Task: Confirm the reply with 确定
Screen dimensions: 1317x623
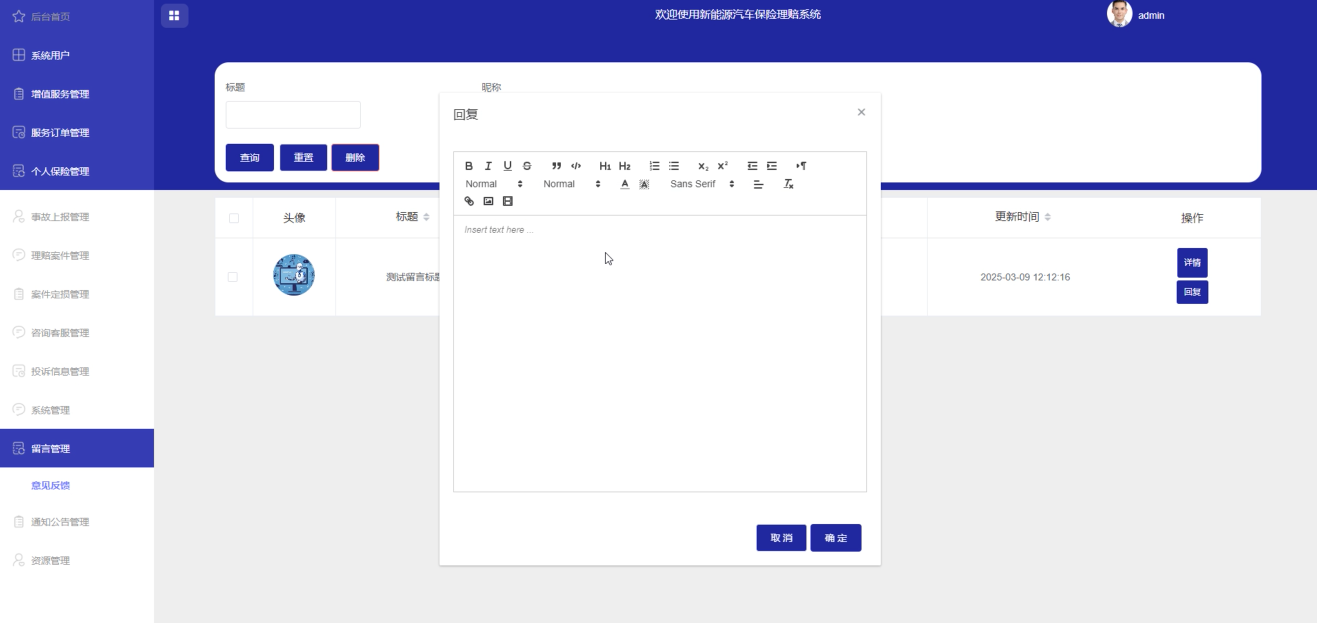Action: pos(835,538)
